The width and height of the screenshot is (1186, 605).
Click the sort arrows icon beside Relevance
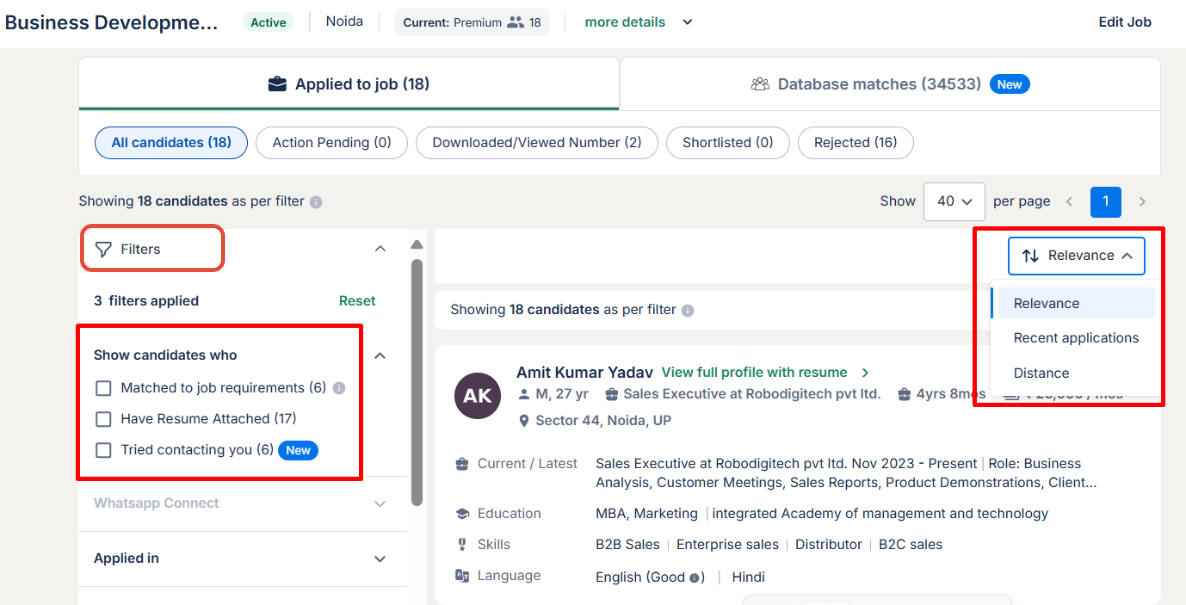point(1030,256)
